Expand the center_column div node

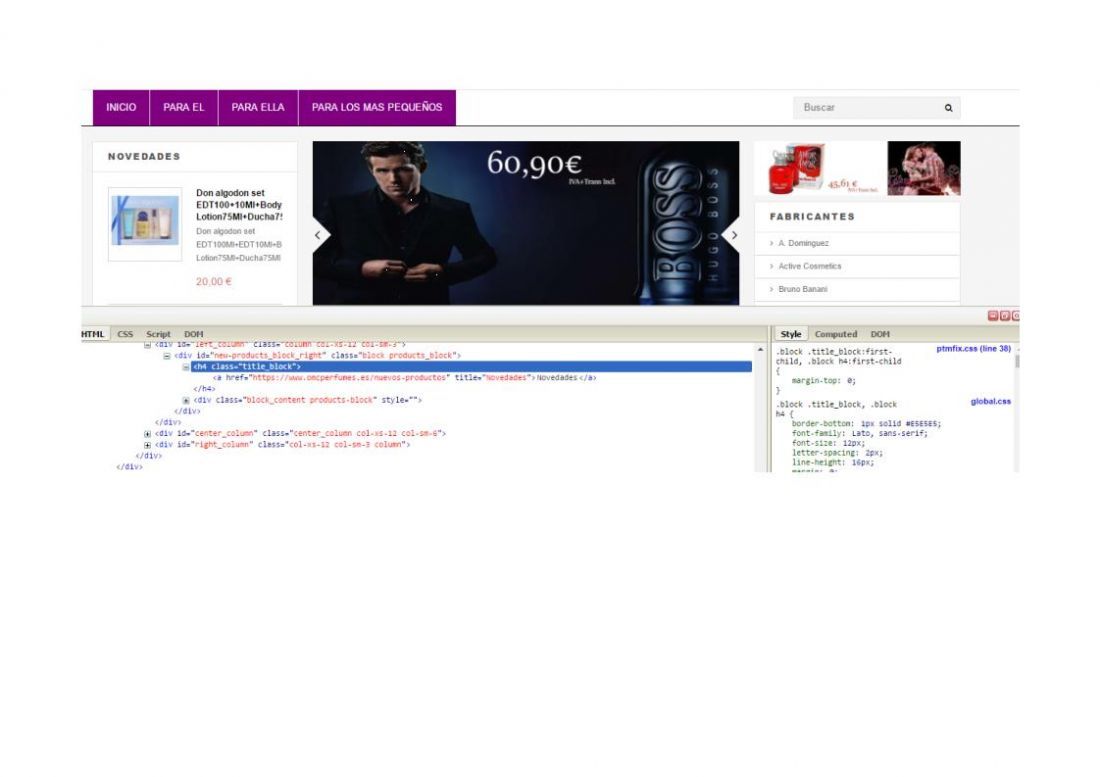147,434
